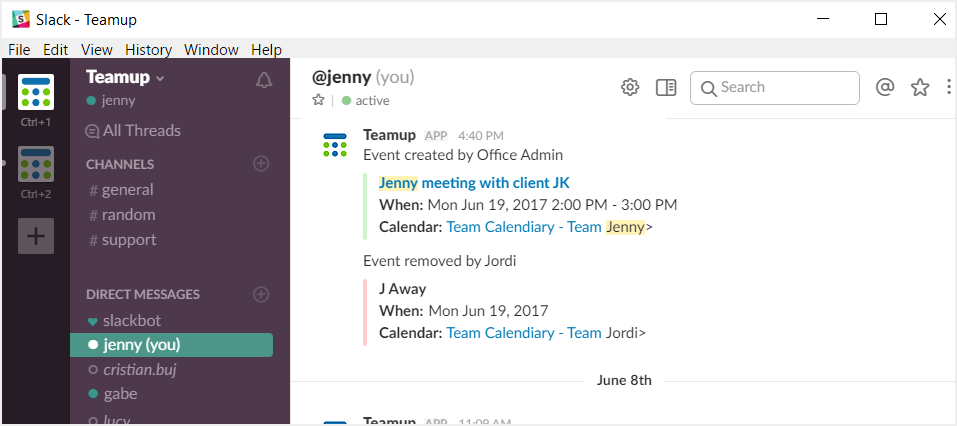Show mentions with the @ icon
957x426 pixels.
(885, 87)
